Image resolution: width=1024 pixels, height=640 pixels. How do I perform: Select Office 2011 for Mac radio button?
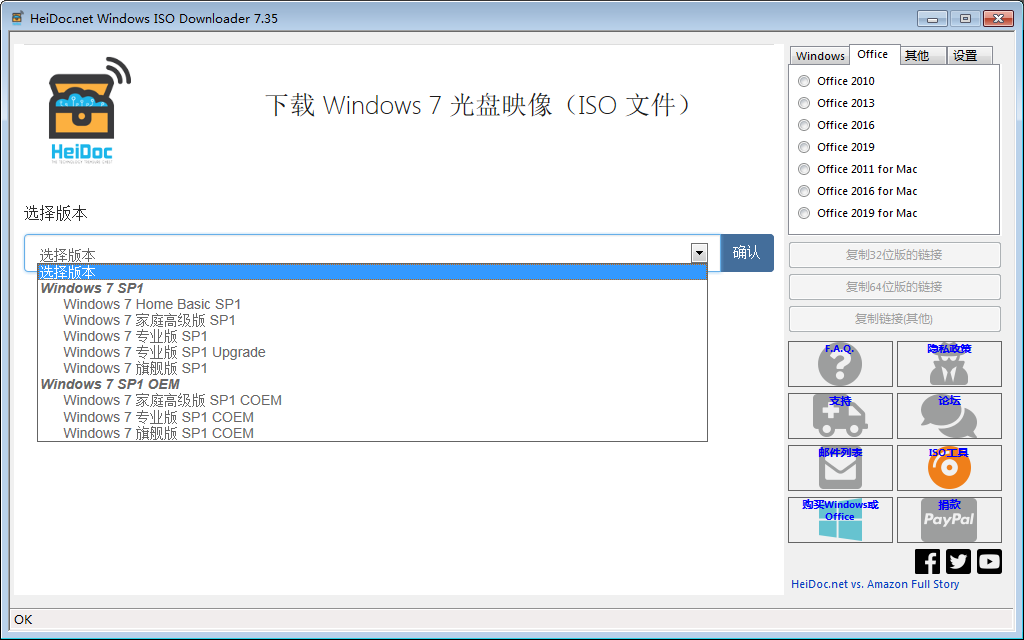pos(804,169)
